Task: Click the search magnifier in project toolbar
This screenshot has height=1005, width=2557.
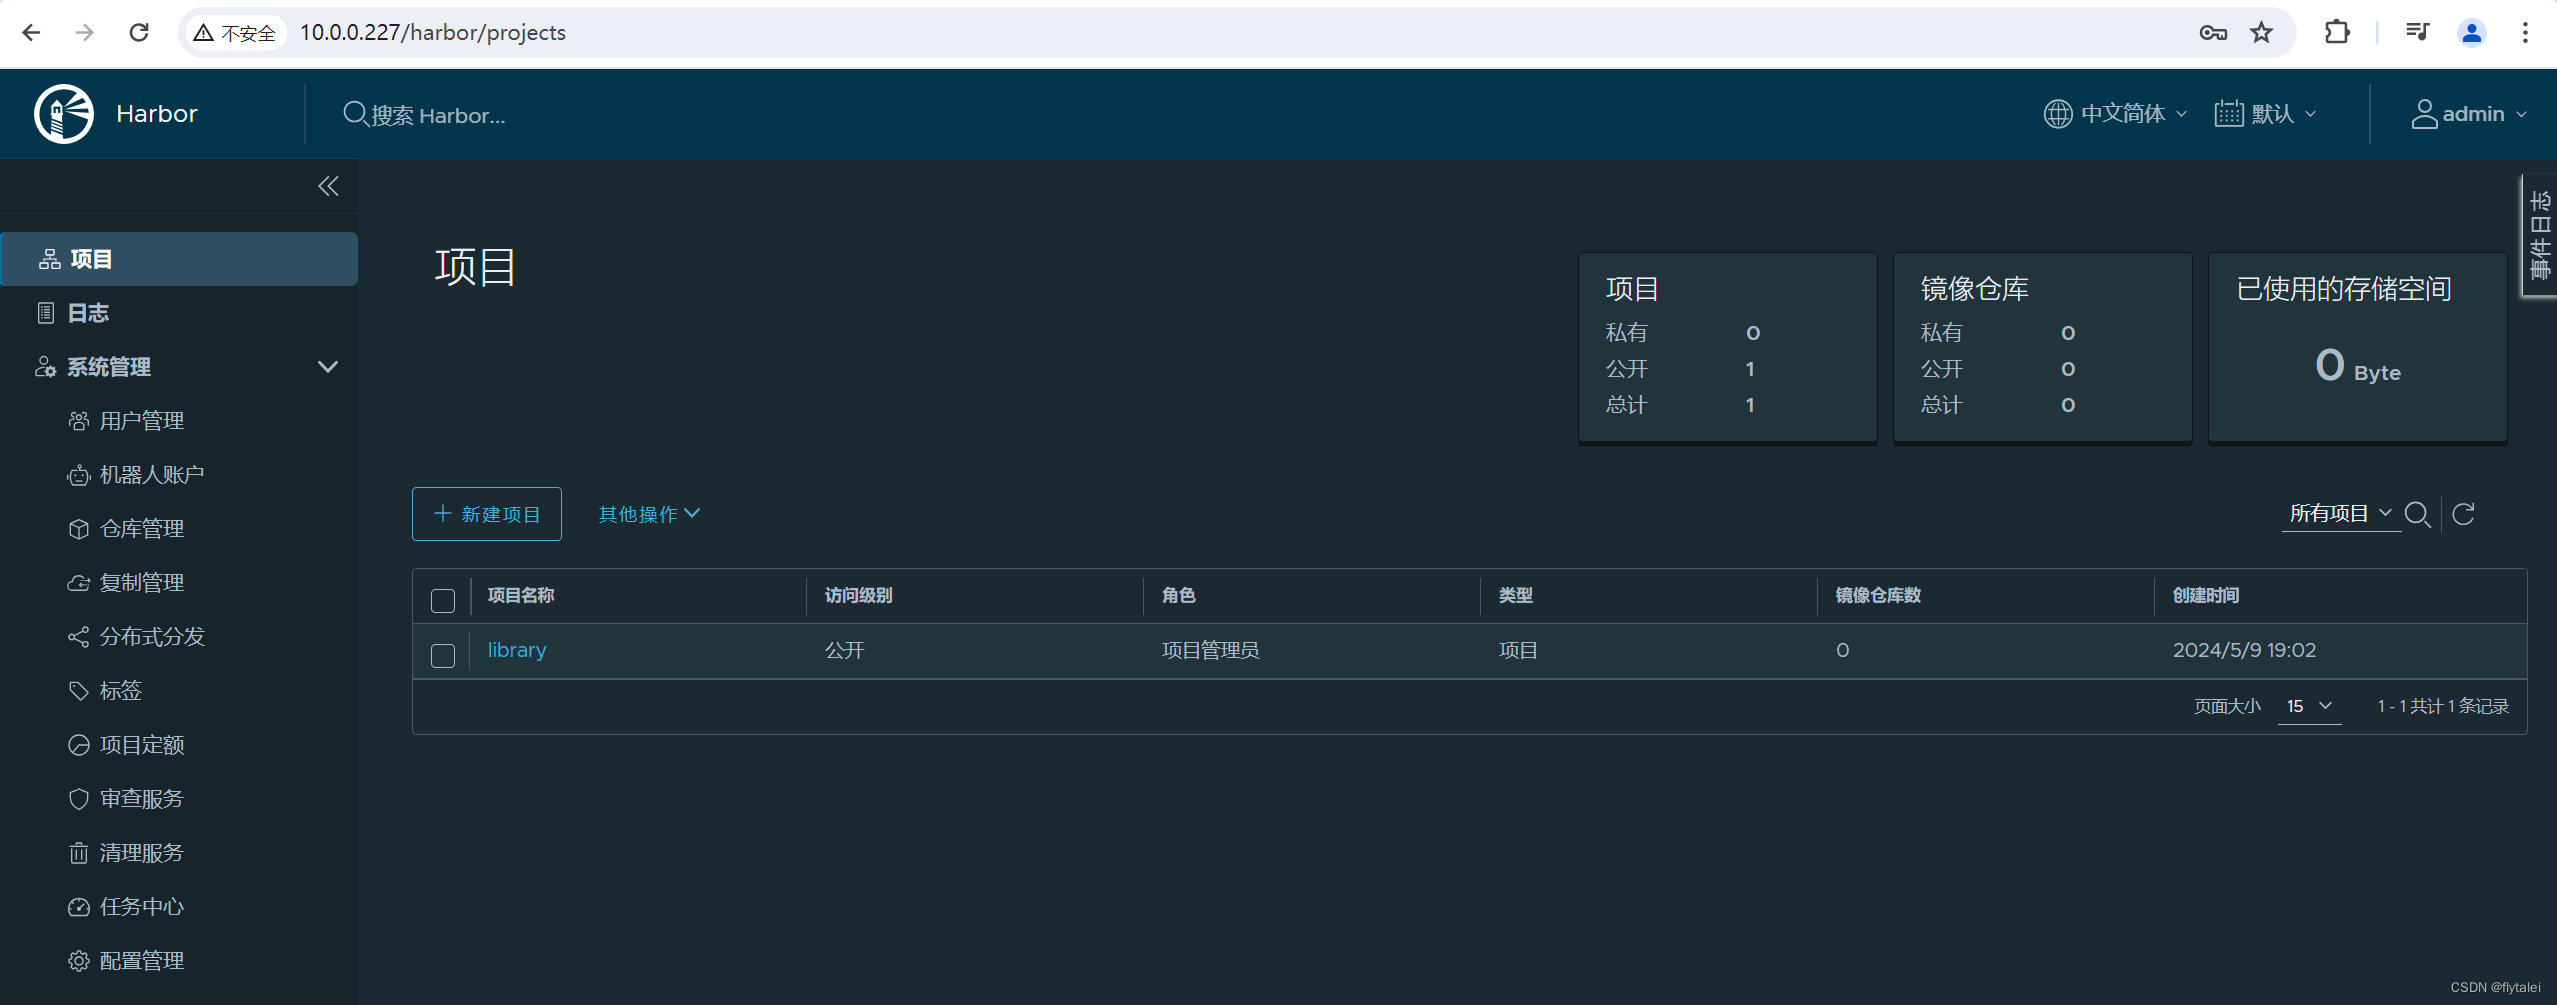Action: click(x=2417, y=514)
